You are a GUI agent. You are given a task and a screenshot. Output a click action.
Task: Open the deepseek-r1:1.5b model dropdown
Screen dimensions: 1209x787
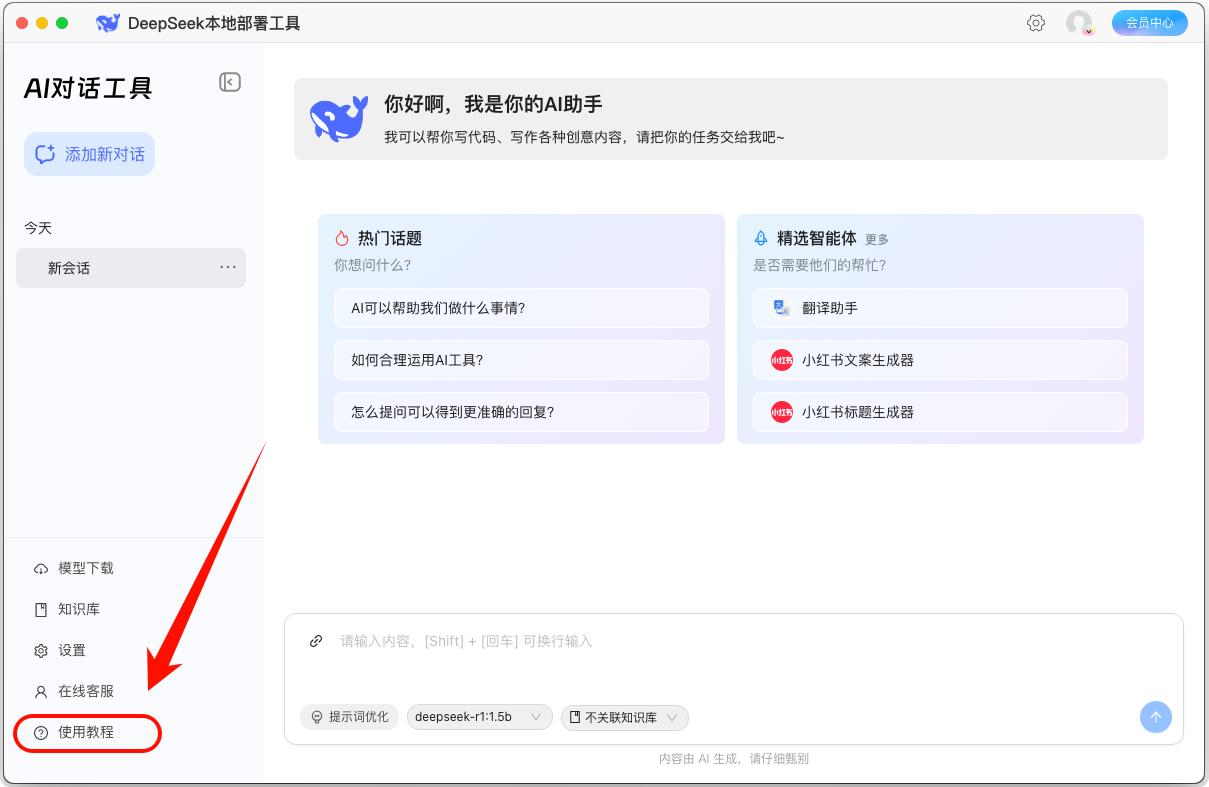pos(479,717)
